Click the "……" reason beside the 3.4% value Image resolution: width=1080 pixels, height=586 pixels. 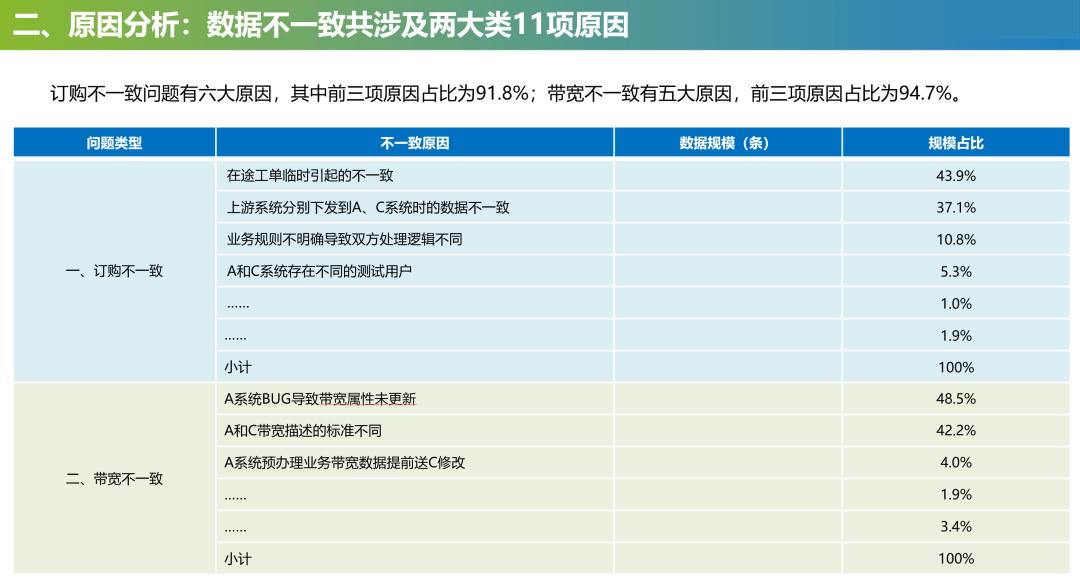click(236, 529)
